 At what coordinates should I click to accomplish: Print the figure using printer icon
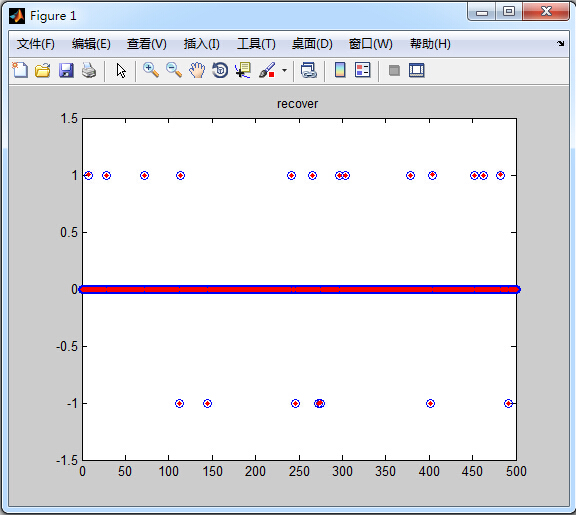89,70
